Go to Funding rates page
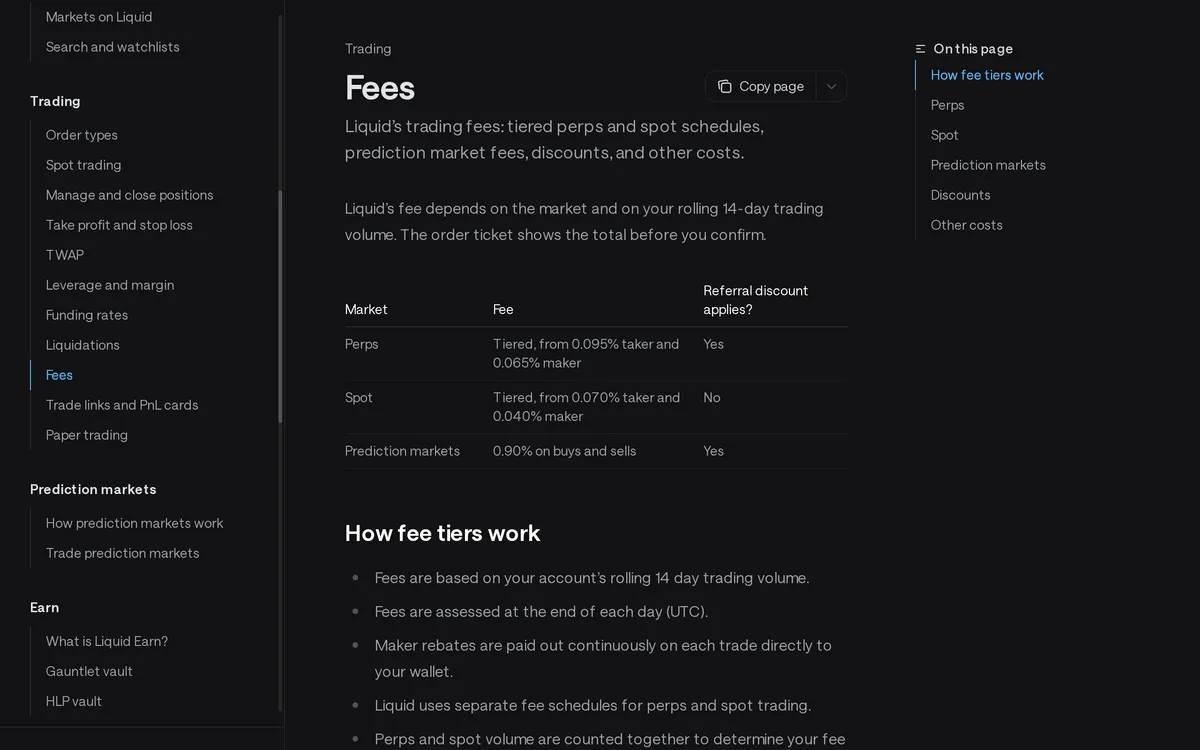1200x750 pixels. click(x=87, y=315)
